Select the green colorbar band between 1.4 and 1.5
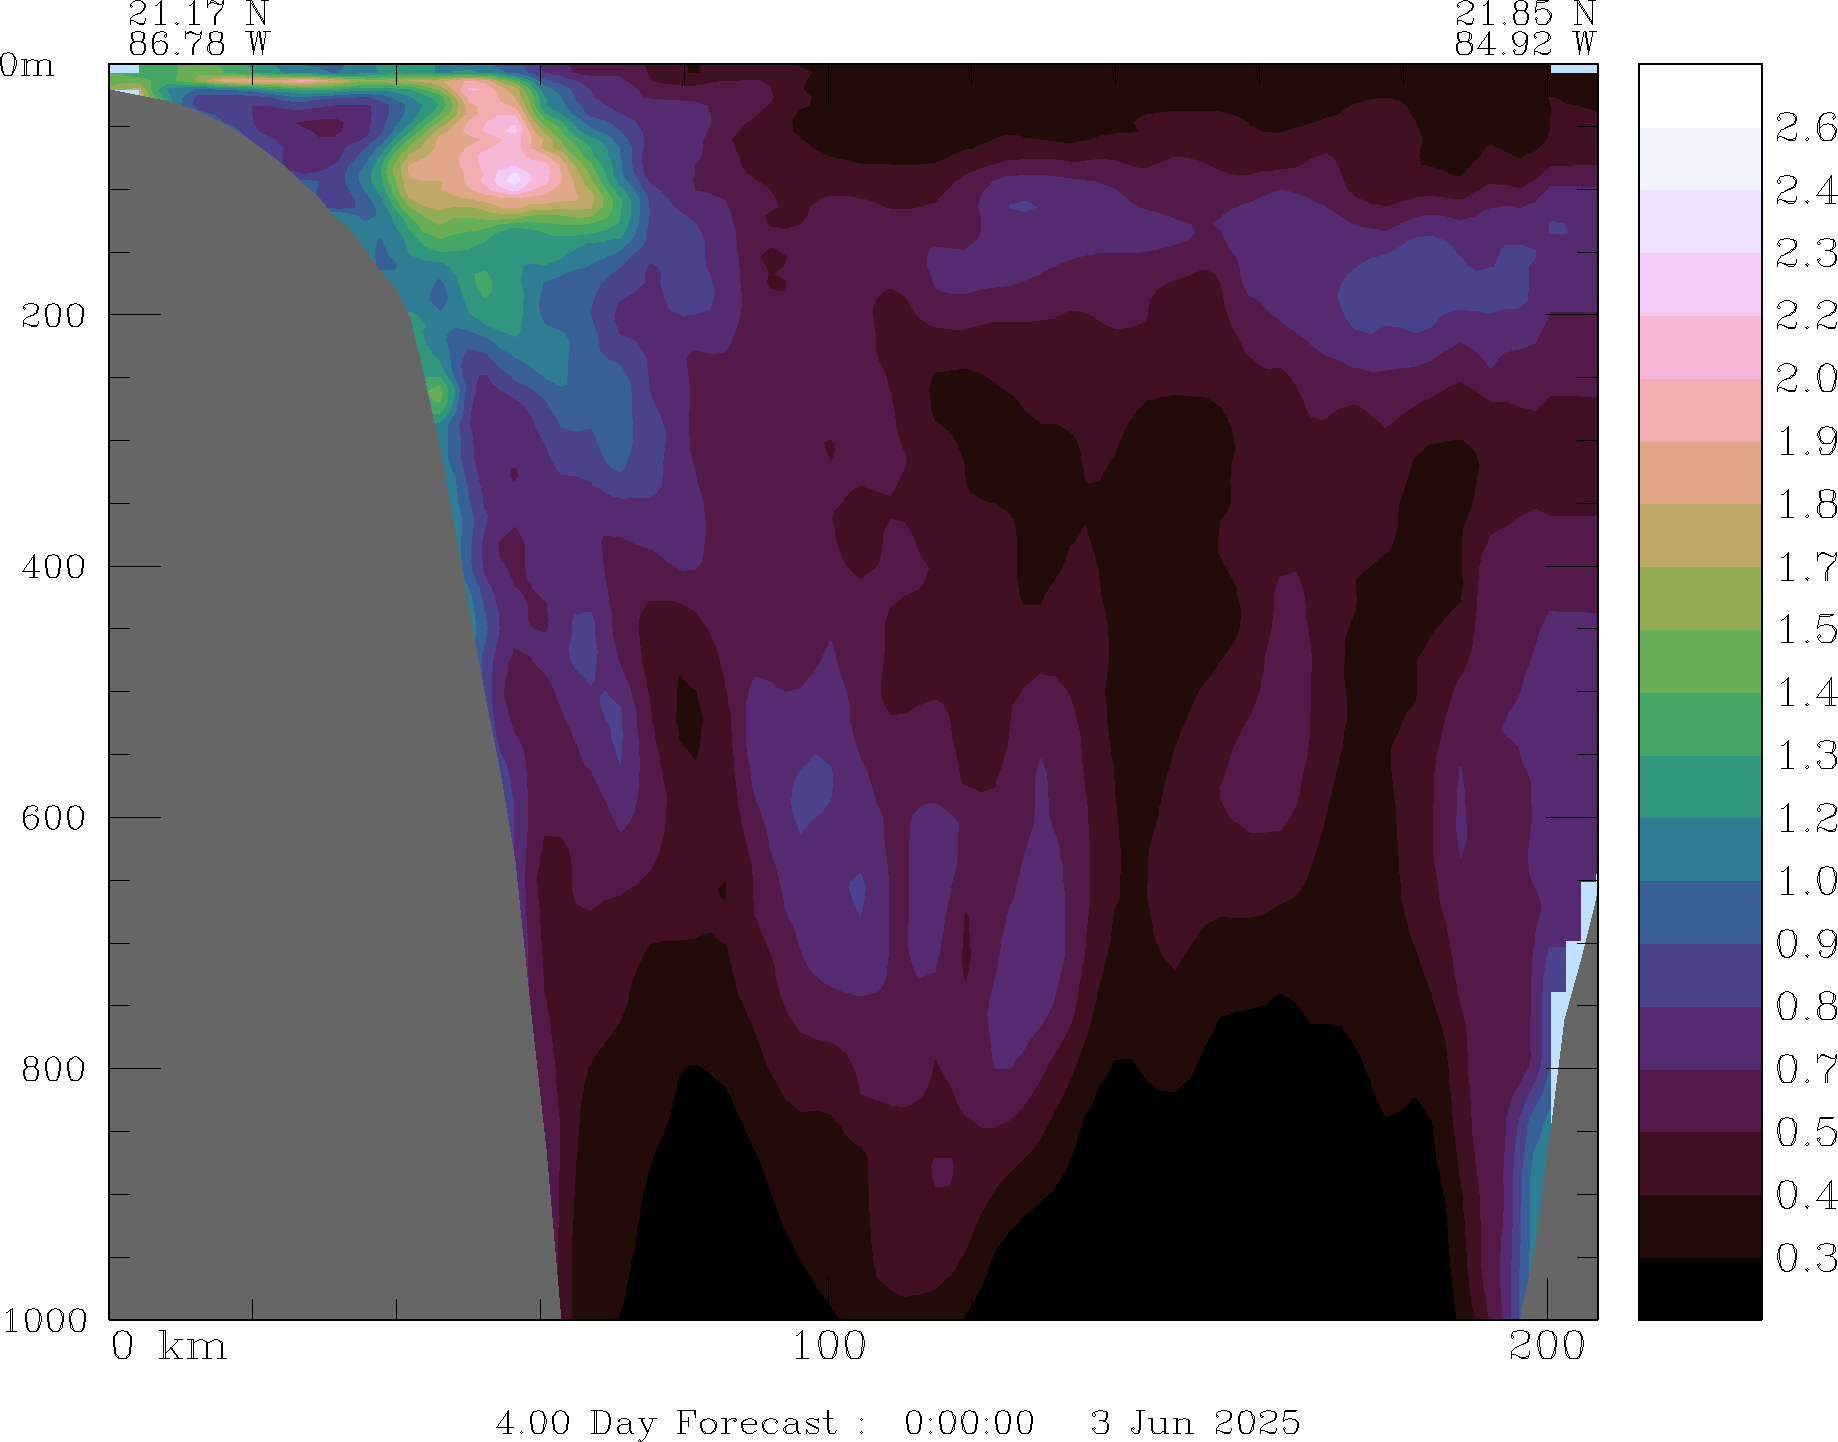The image size is (1838, 1442). (x=1699, y=661)
